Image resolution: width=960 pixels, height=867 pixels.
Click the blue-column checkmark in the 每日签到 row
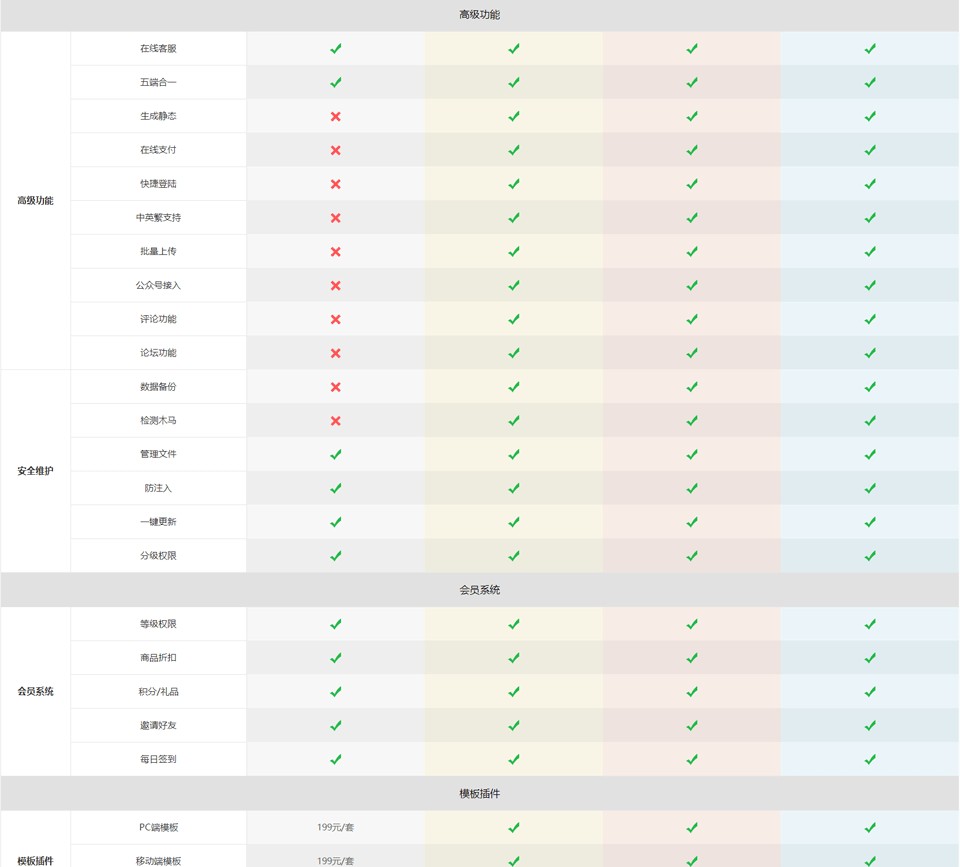click(870, 760)
